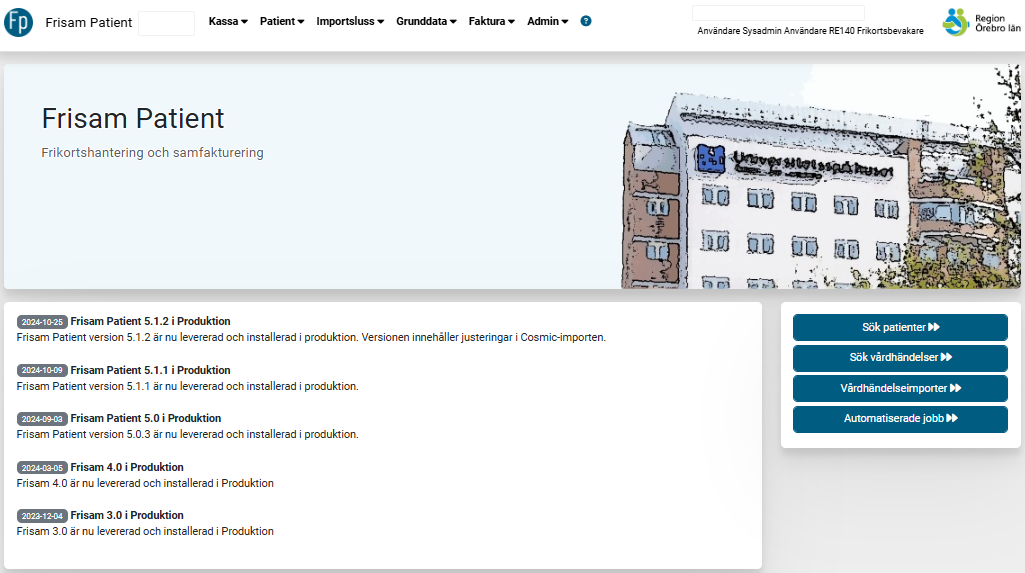Screen dimensions: 1025x573
Task: Select the Frisam Patient 5.1.2 i Produktion headline
Action: coord(150,322)
